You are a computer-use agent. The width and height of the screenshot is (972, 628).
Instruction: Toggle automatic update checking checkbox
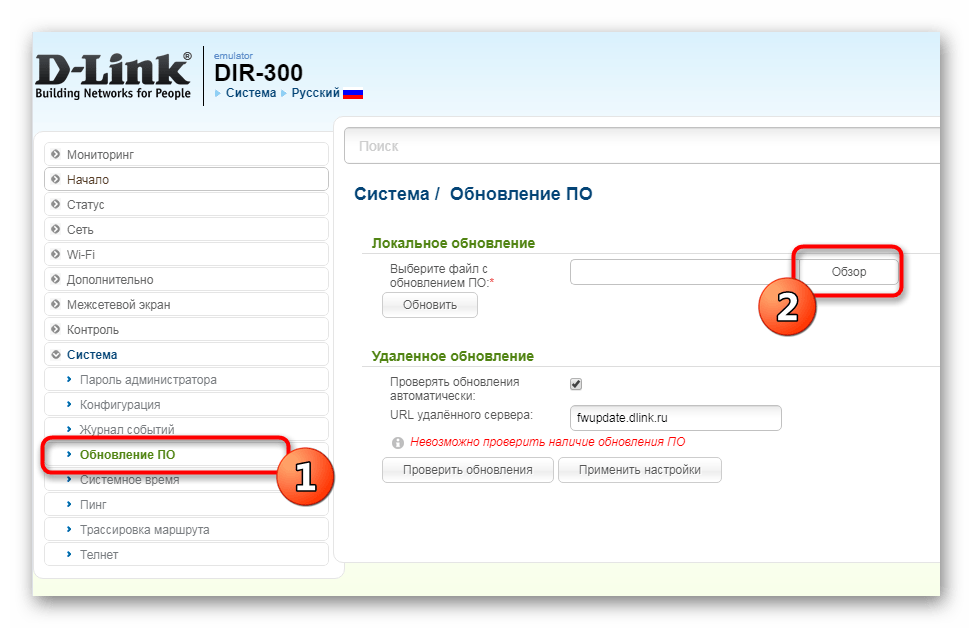click(576, 384)
